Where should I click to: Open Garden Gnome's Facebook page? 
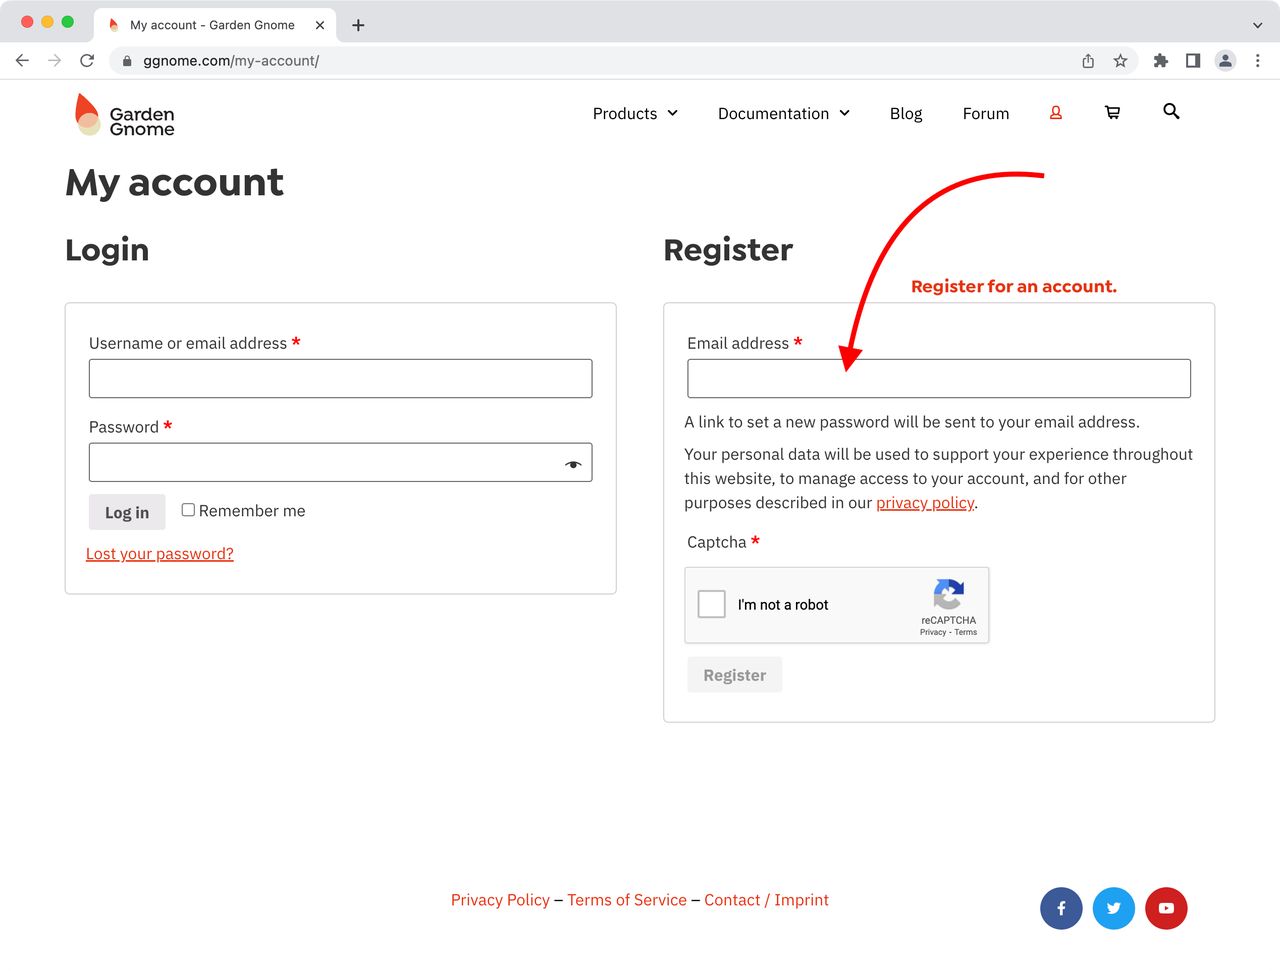click(1061, 908)
